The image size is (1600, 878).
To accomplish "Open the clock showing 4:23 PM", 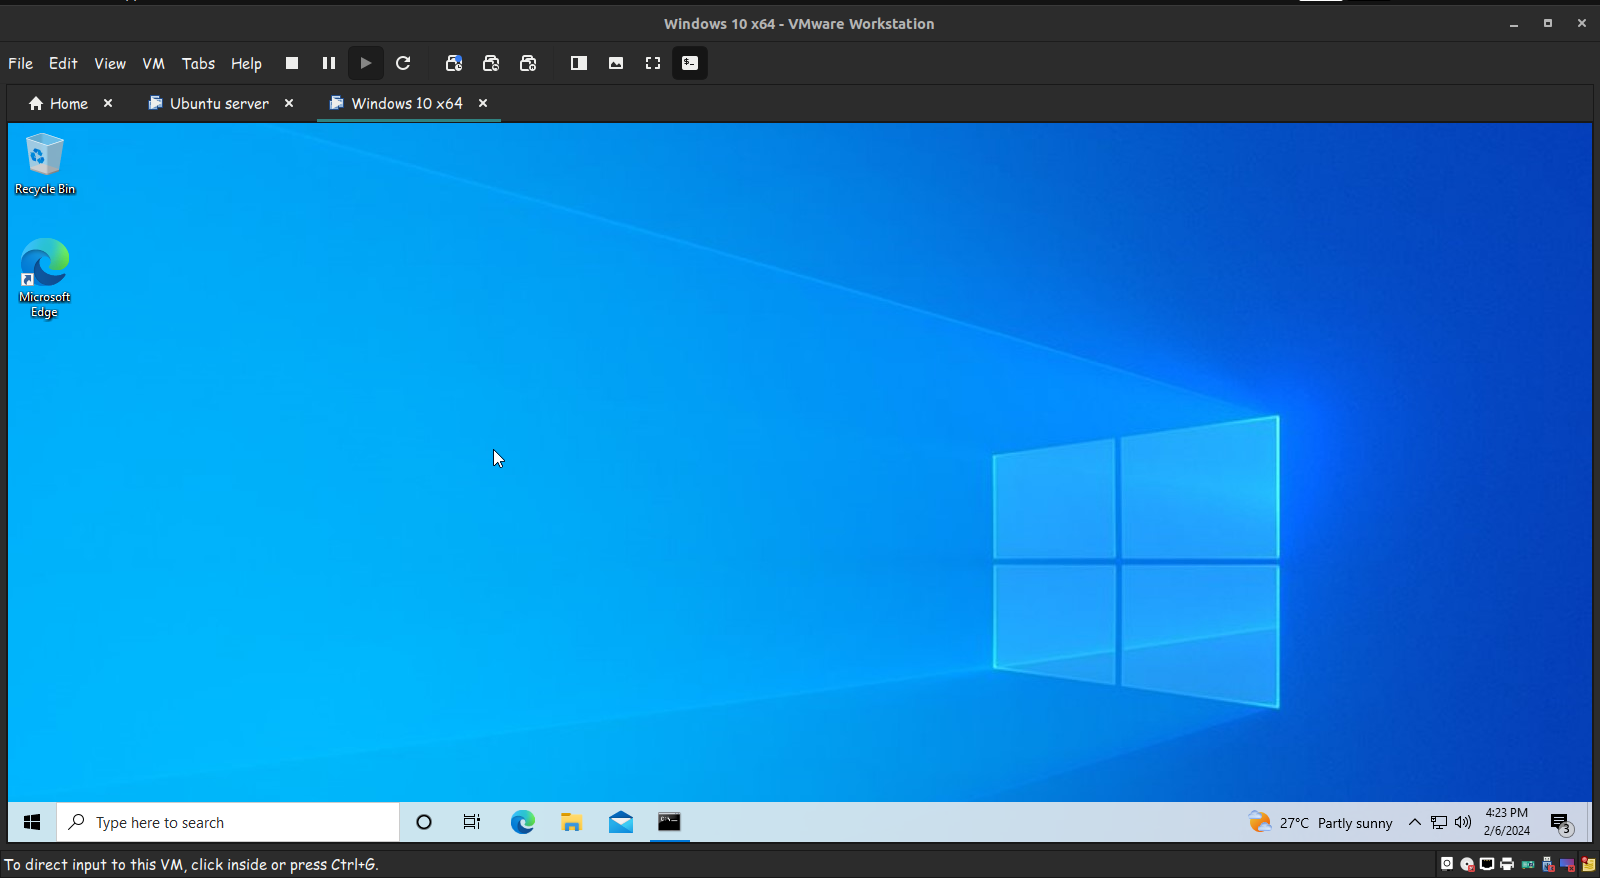I will (x=1507, y=822).
